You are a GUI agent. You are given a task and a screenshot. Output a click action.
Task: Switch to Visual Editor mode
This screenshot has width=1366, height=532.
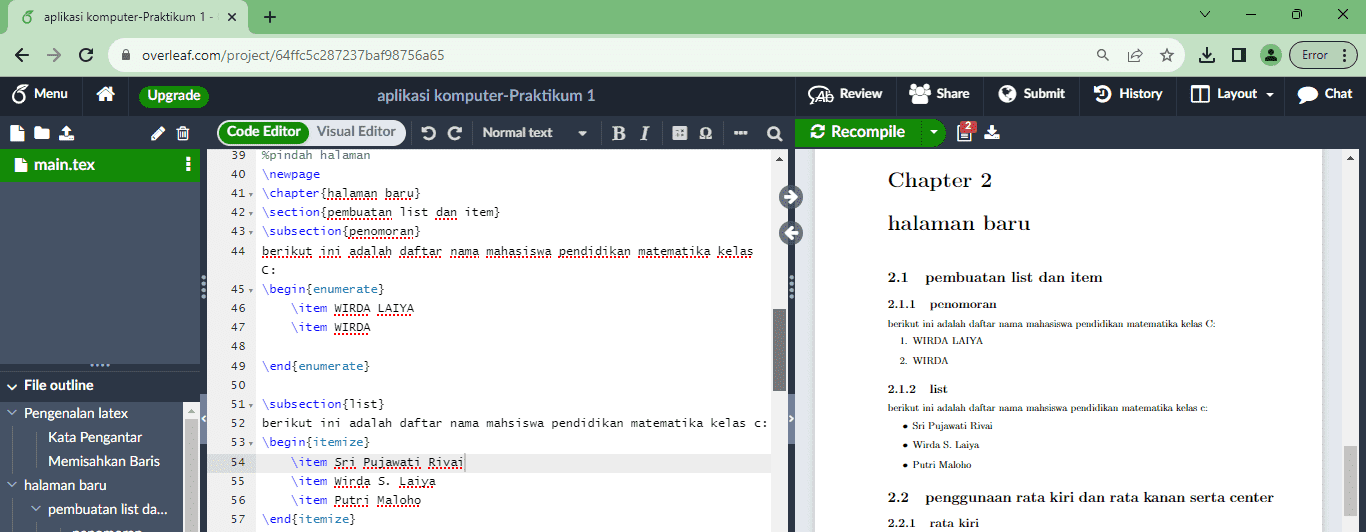coord(356,132)
